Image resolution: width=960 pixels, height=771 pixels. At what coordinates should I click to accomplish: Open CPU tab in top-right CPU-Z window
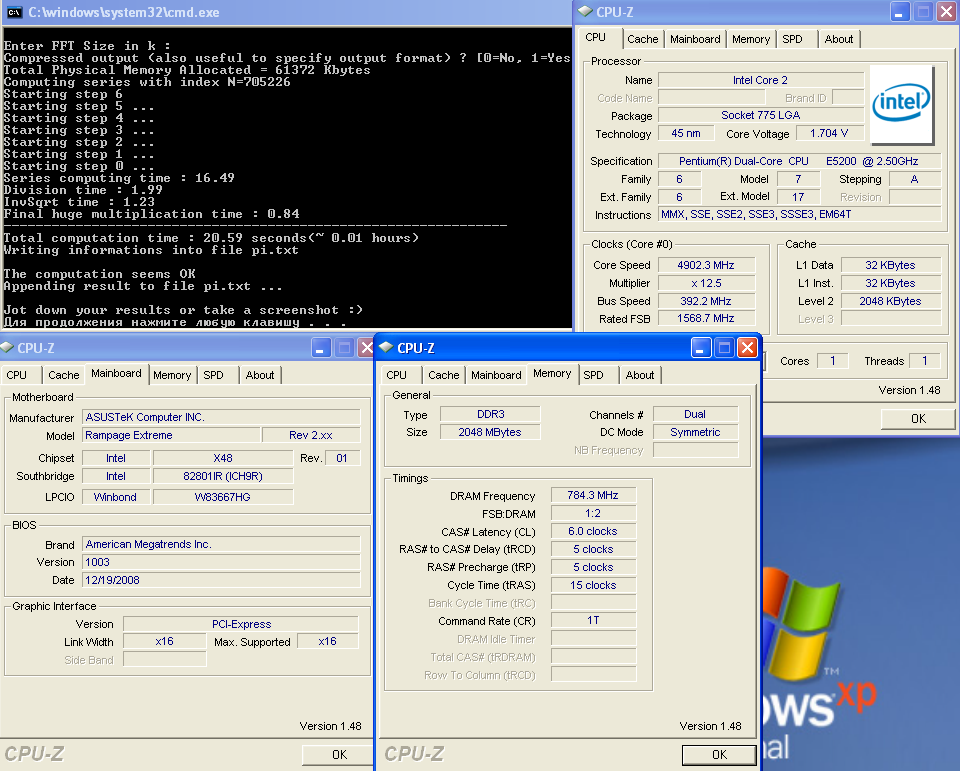(x=596, y=37)
